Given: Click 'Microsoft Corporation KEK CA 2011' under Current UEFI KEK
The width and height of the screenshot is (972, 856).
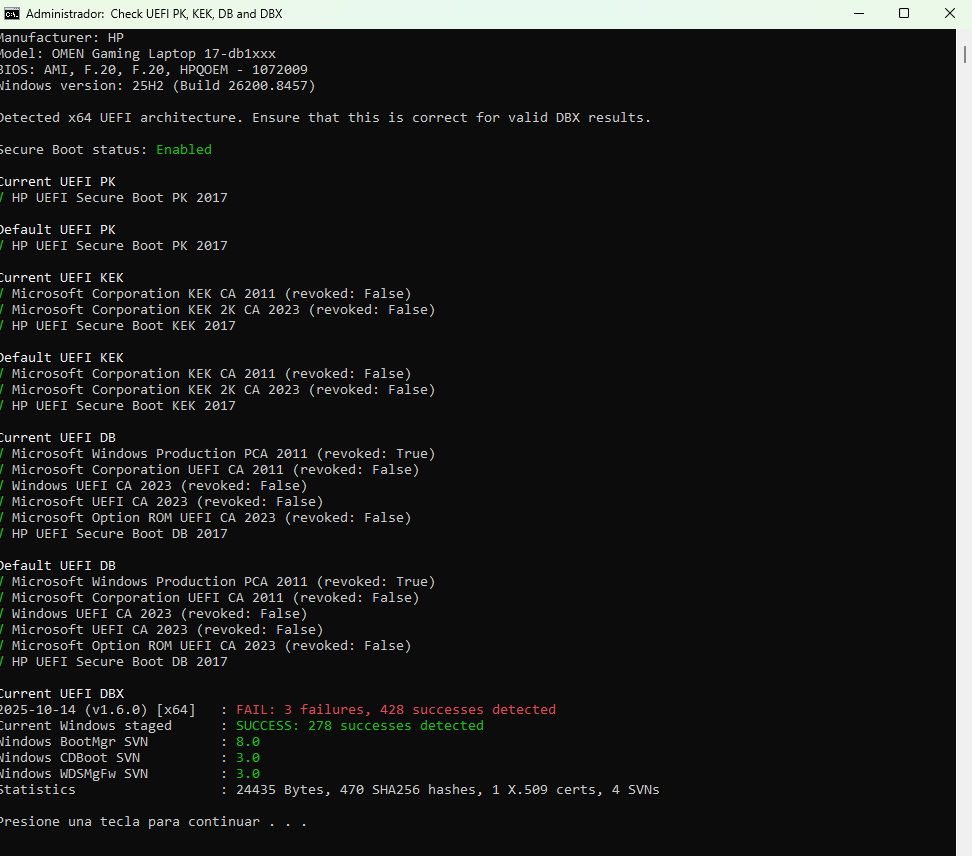Looking at the screenshot, I should tap(143, 294).
